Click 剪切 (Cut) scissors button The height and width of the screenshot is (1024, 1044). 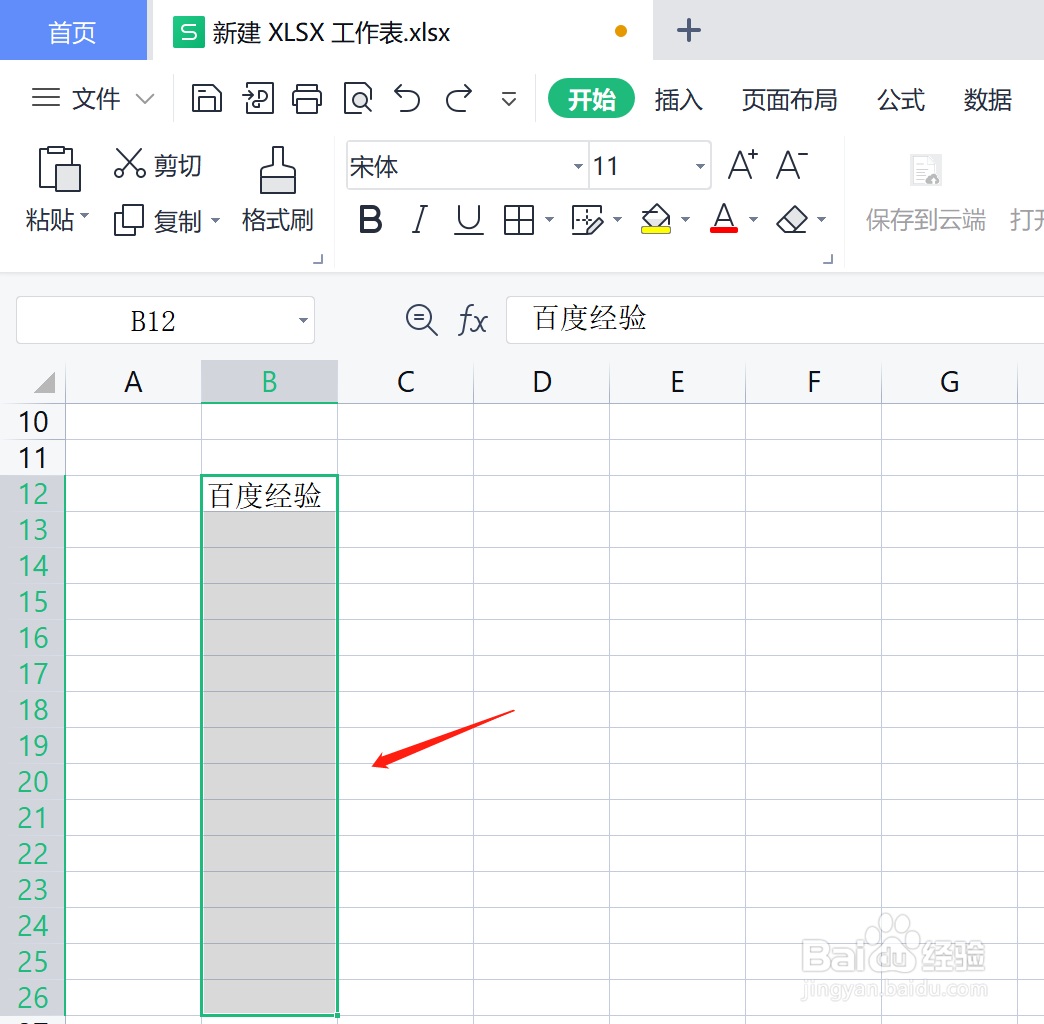pos(157,164)
